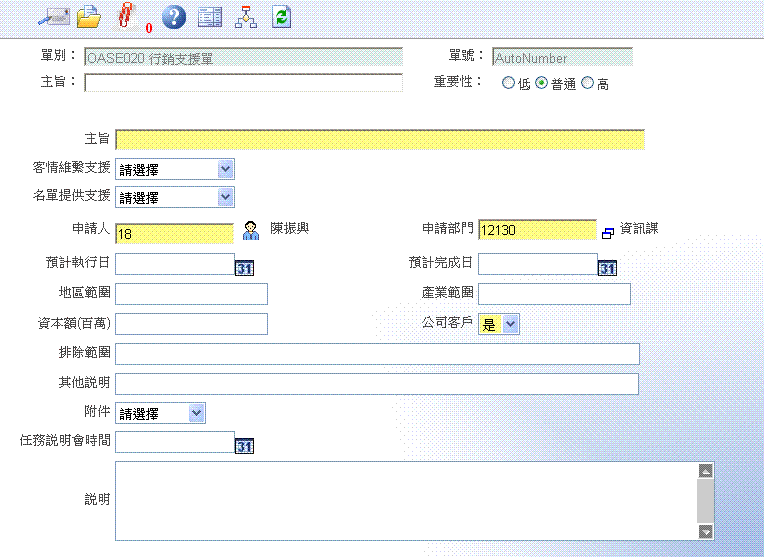Open the folder icon in toolbar
The width and height of the screenshot is (764, 557).
[x=89, y=16]
